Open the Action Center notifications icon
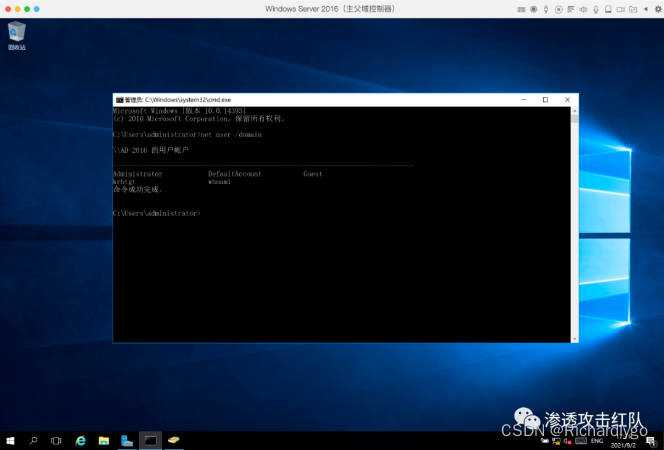 [651, 442]
